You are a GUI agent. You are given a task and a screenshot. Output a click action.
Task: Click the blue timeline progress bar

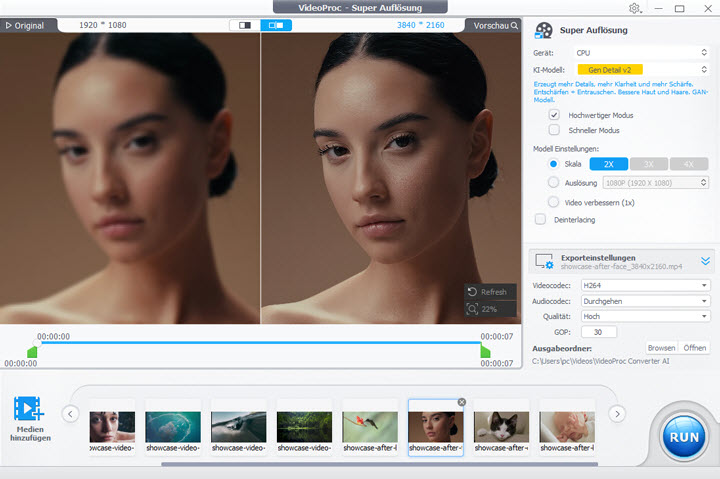click(x=259, y=343)
